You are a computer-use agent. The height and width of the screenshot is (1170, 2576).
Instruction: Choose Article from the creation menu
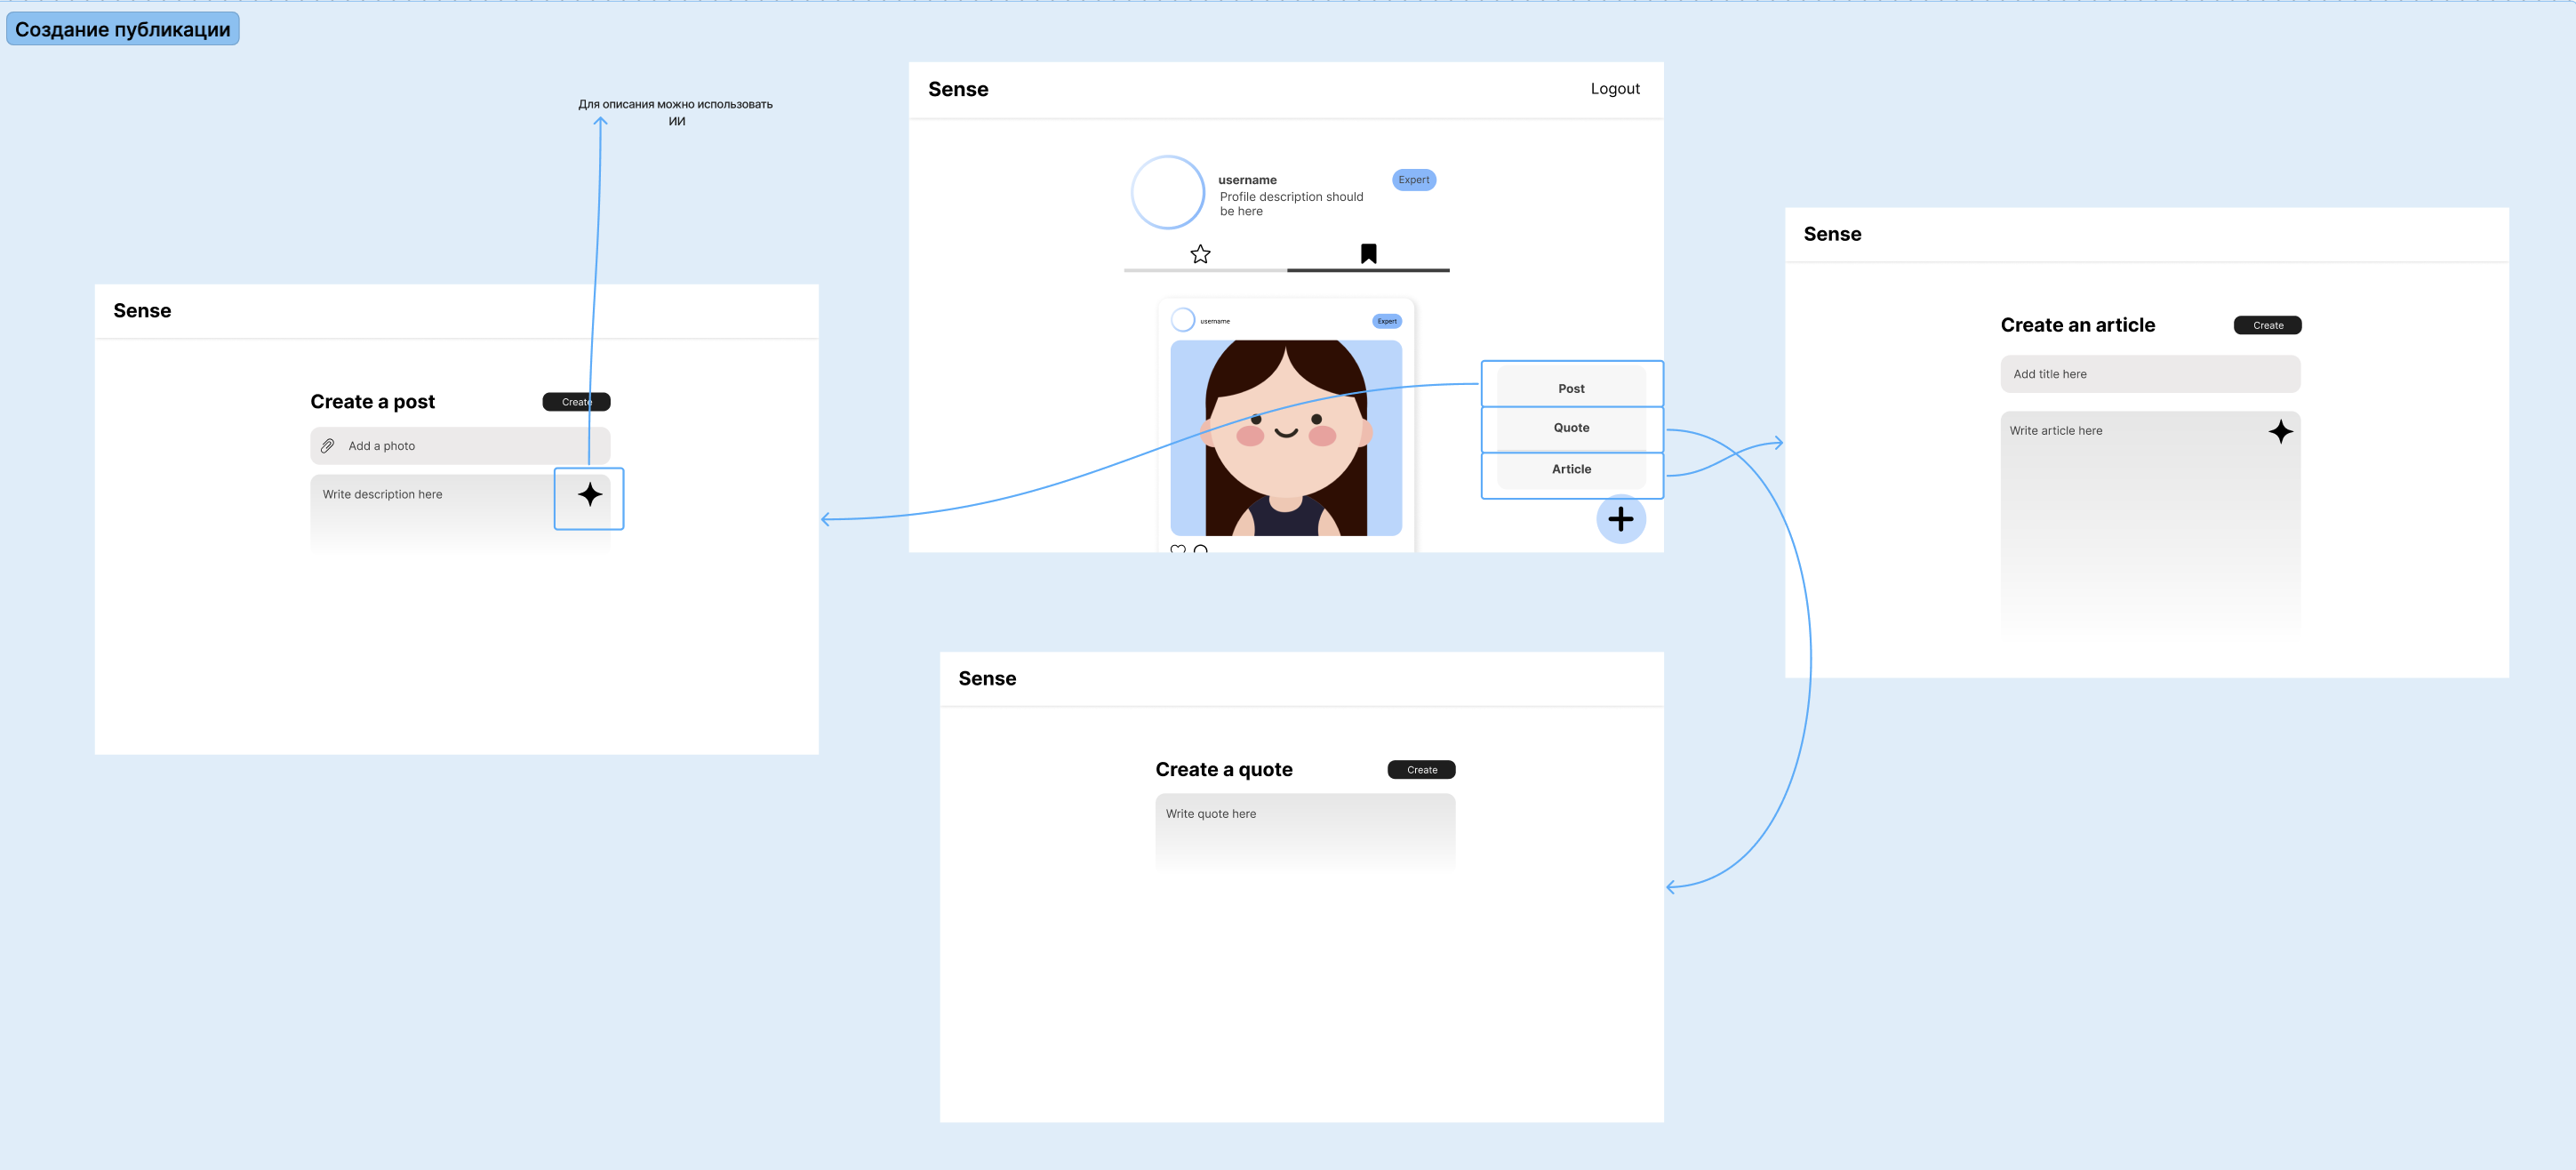pyautogui.click(x=1570, y=469)
